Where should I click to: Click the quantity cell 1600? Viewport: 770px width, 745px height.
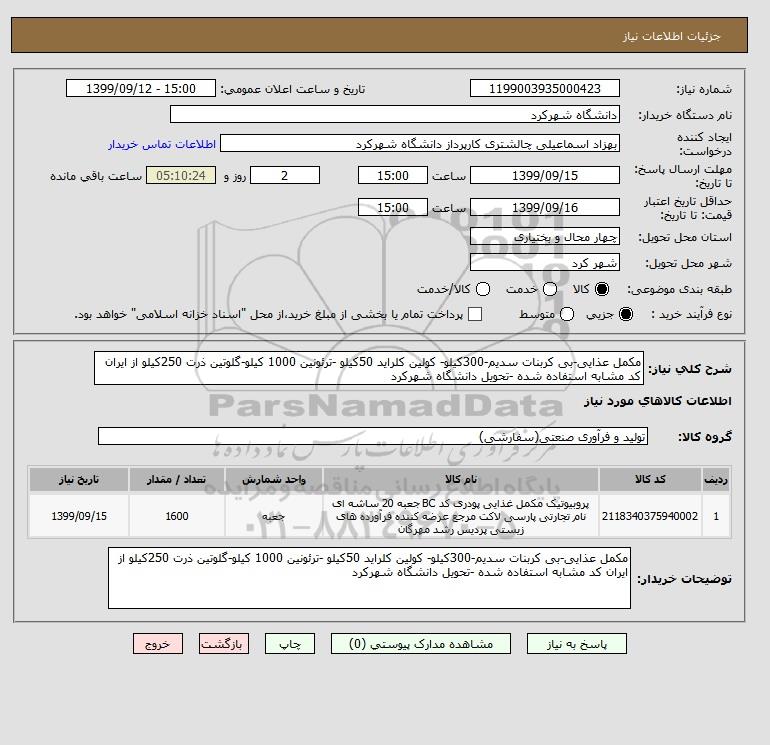(x=177, y=516)
